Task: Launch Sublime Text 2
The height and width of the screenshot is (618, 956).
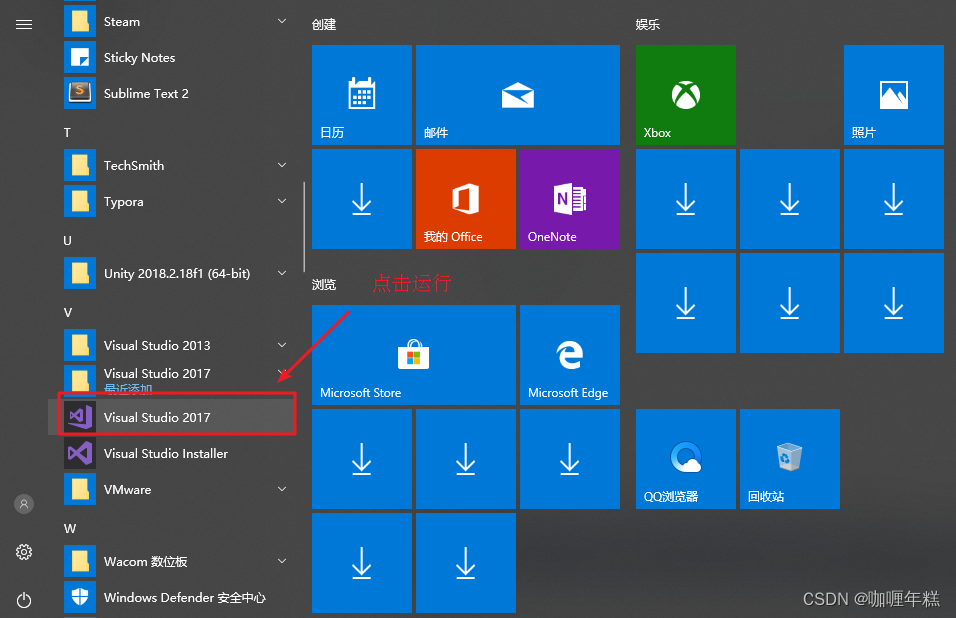Action: 177,93
